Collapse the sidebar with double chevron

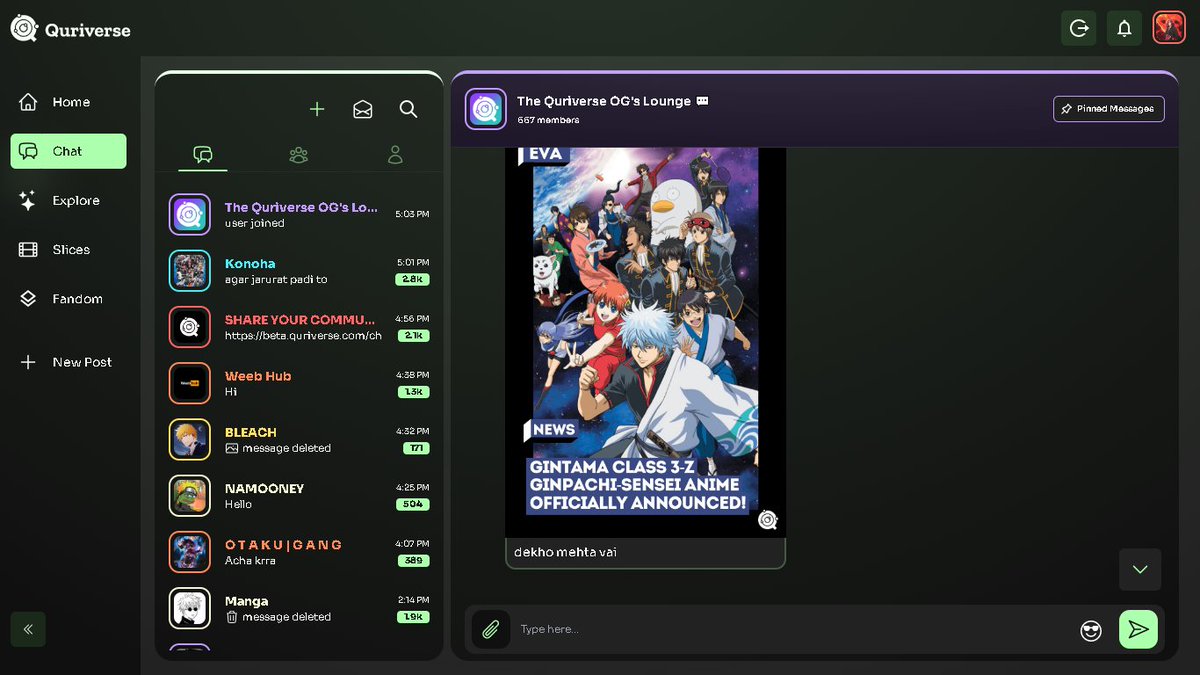28,629
